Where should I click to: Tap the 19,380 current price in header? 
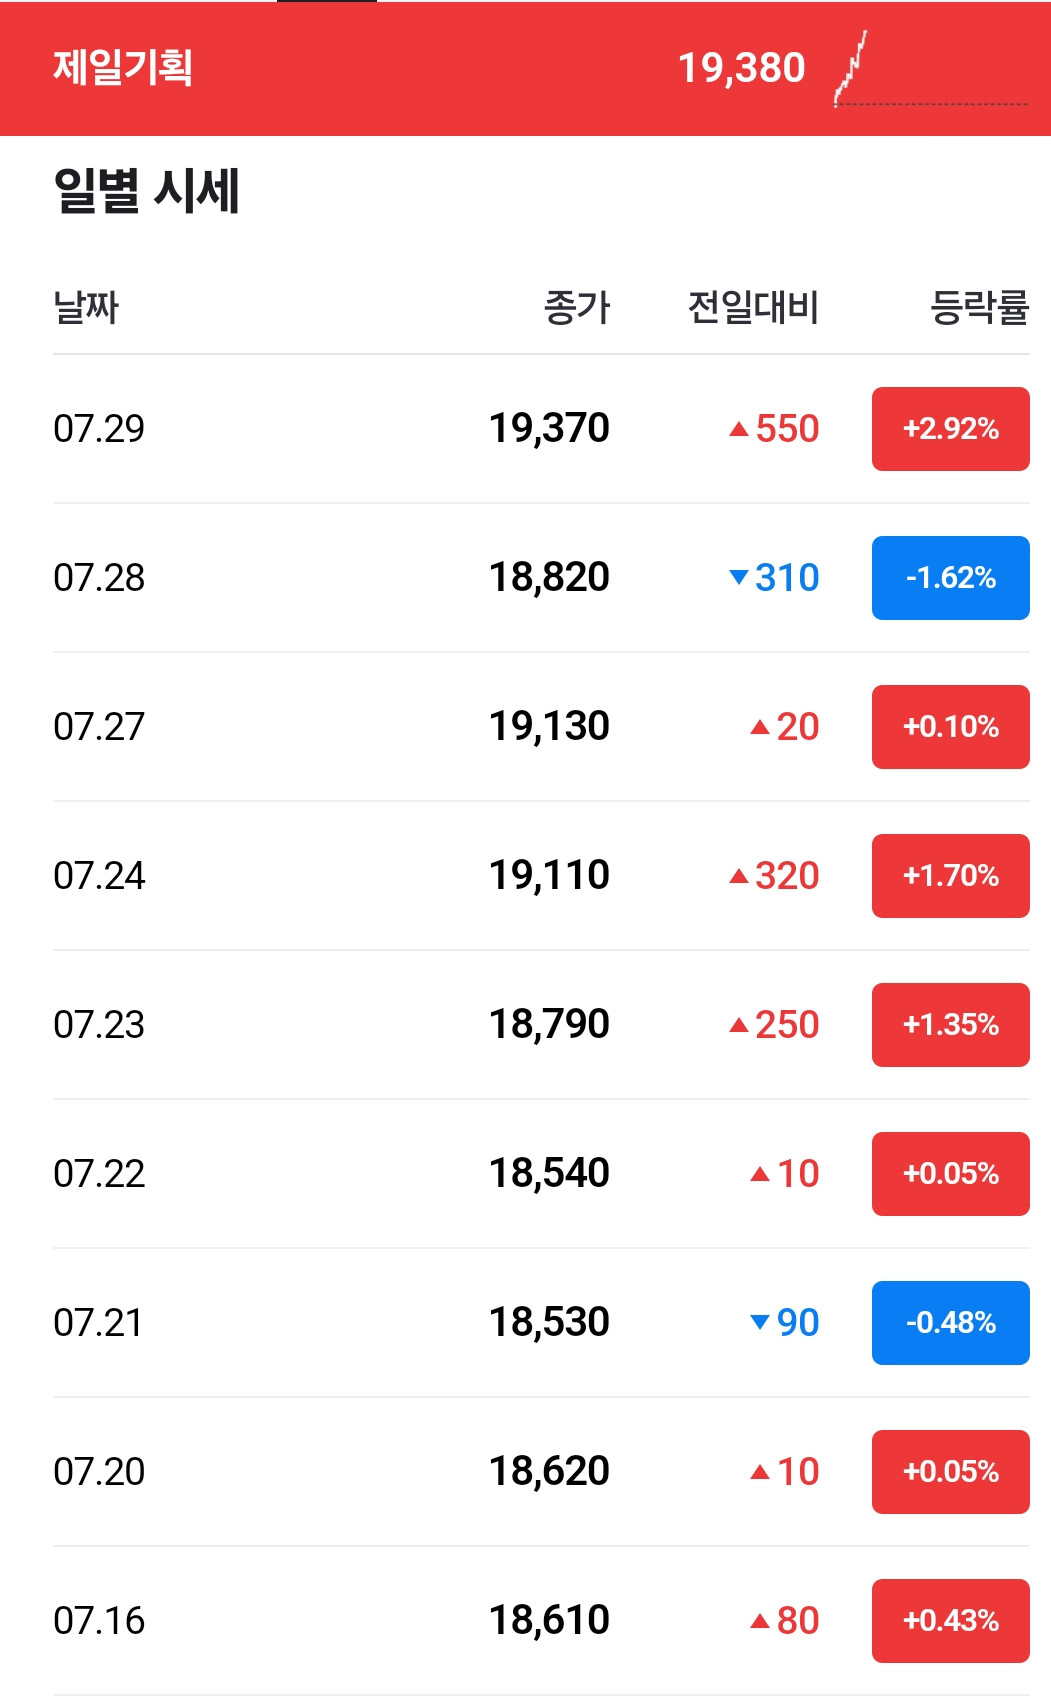click(x=741, y=68)
